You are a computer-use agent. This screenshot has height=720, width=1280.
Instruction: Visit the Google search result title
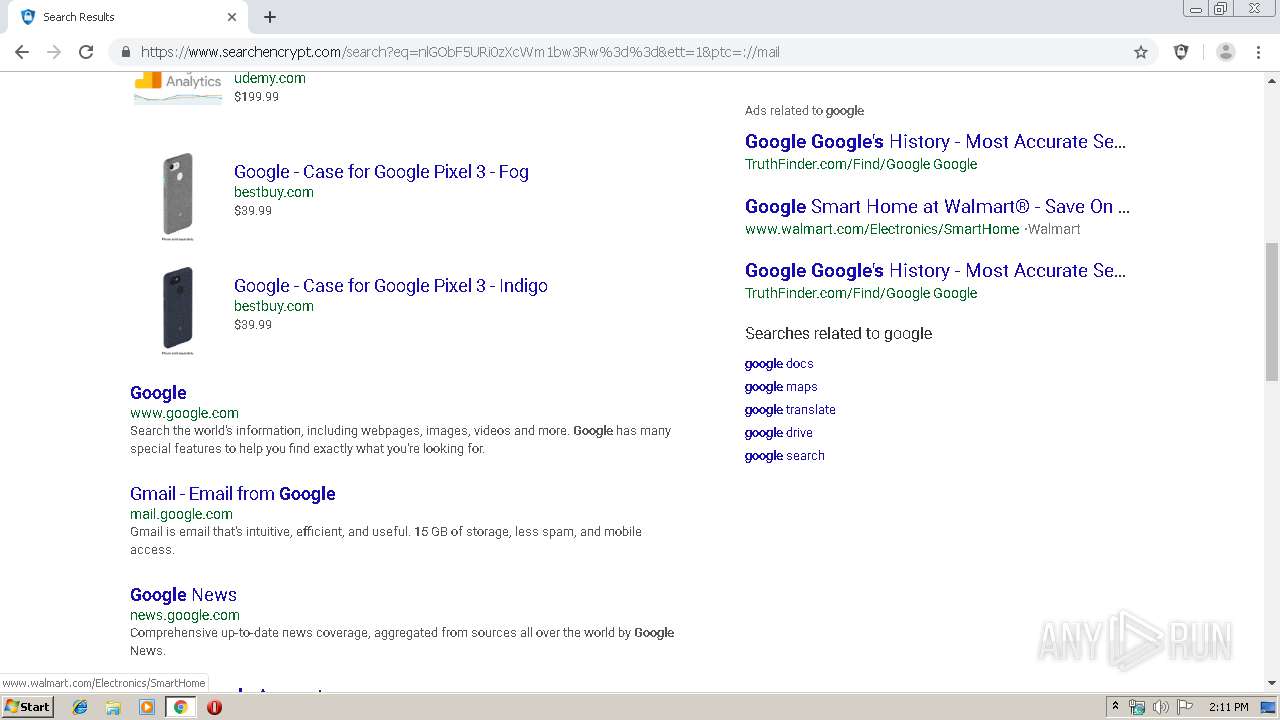tap(158, 393)
